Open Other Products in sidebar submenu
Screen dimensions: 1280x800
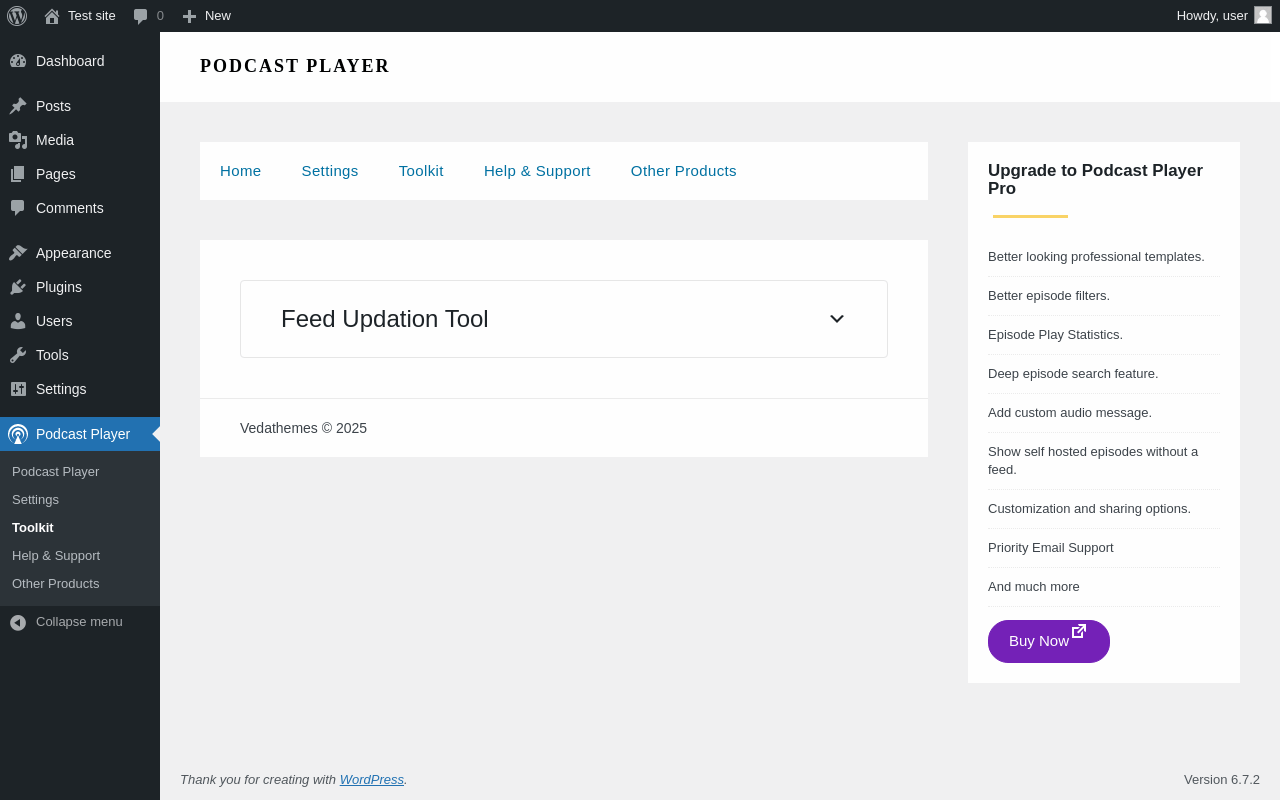pos(56,584)
